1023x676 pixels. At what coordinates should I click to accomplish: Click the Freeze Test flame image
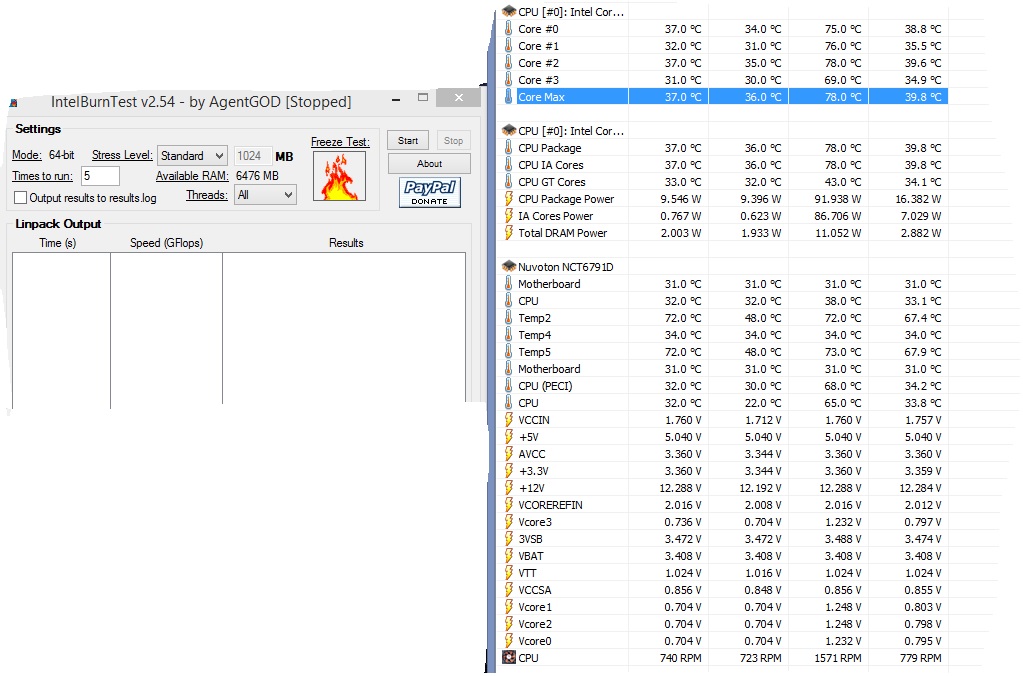[x=339, y=176]
